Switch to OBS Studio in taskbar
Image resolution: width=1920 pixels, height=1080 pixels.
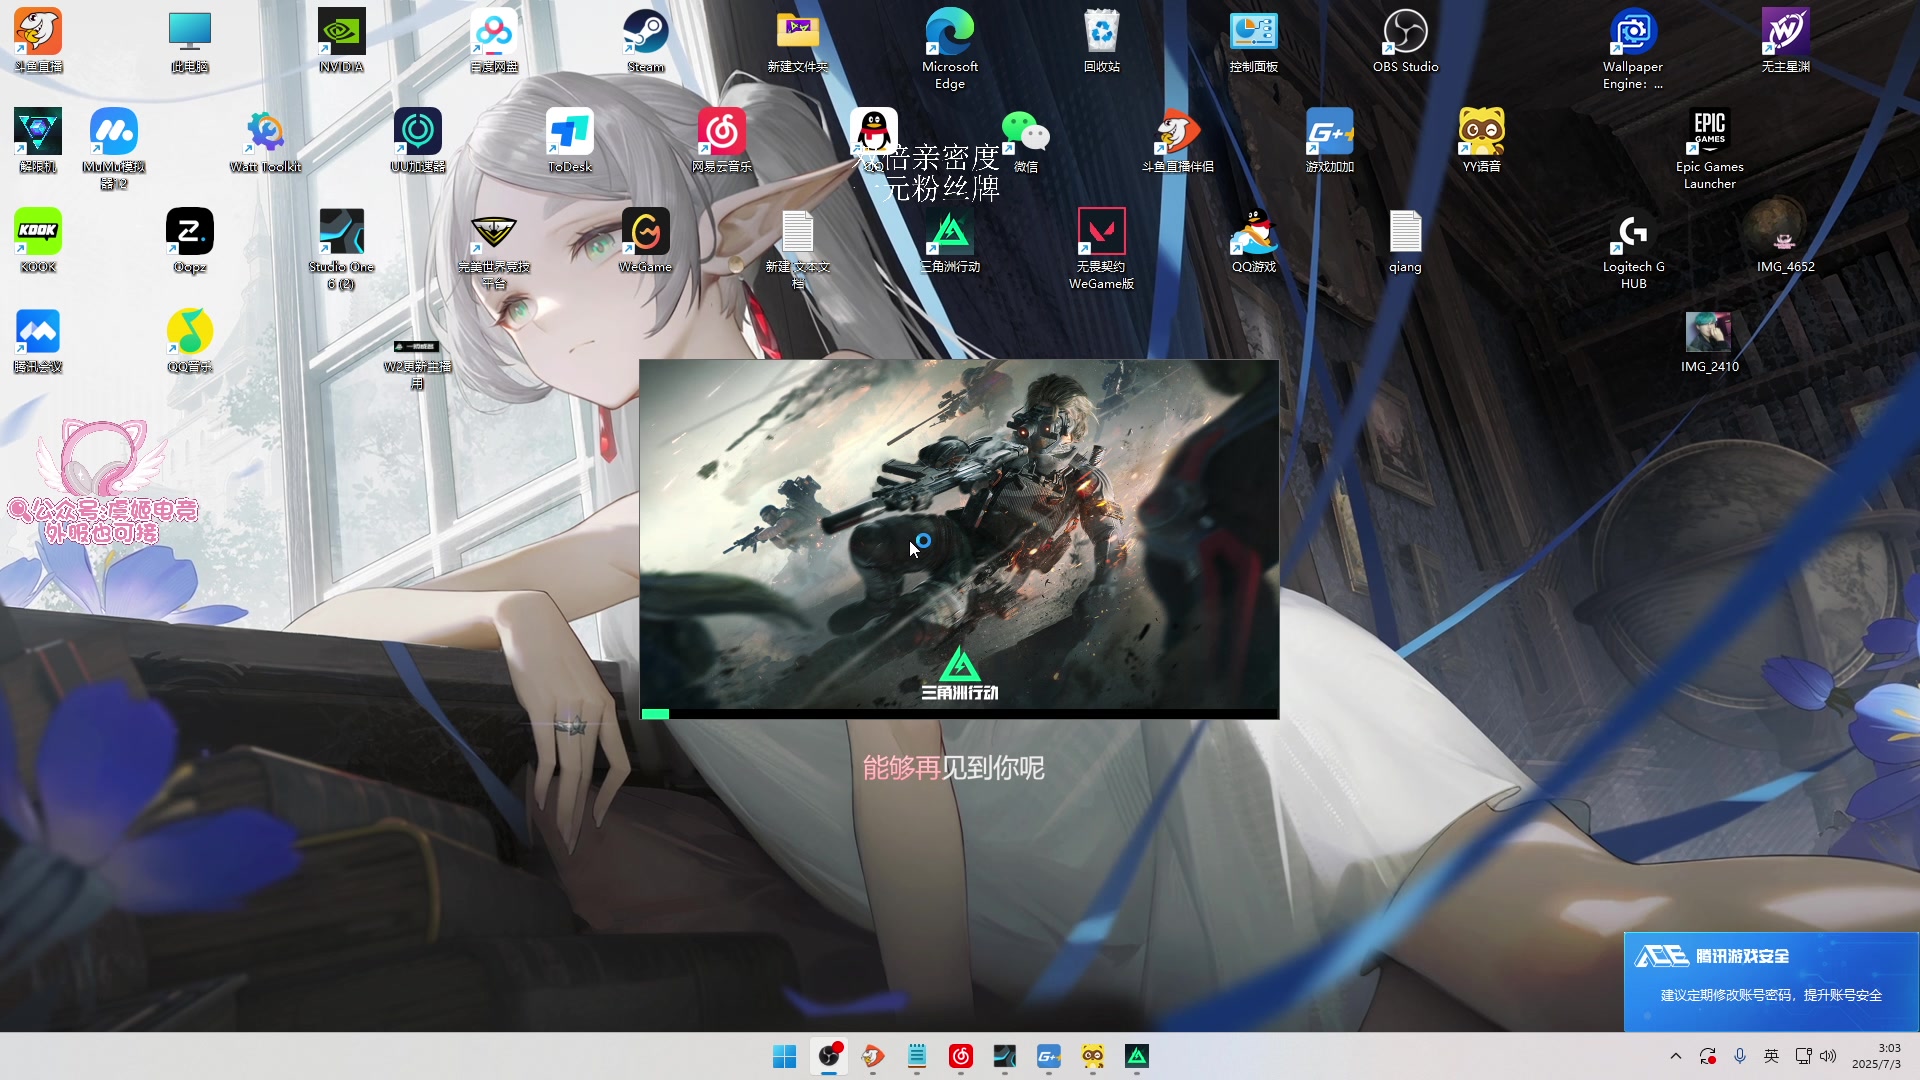tap(829, 1056)
